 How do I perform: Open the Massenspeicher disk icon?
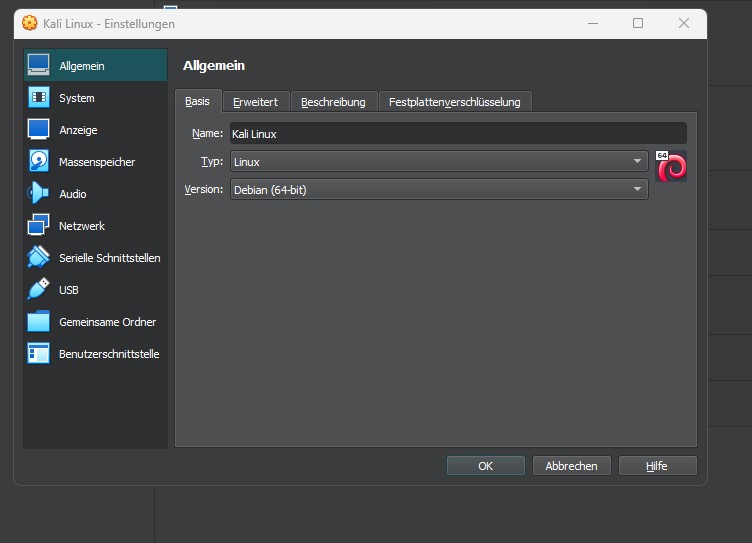(x=38, y=161)
